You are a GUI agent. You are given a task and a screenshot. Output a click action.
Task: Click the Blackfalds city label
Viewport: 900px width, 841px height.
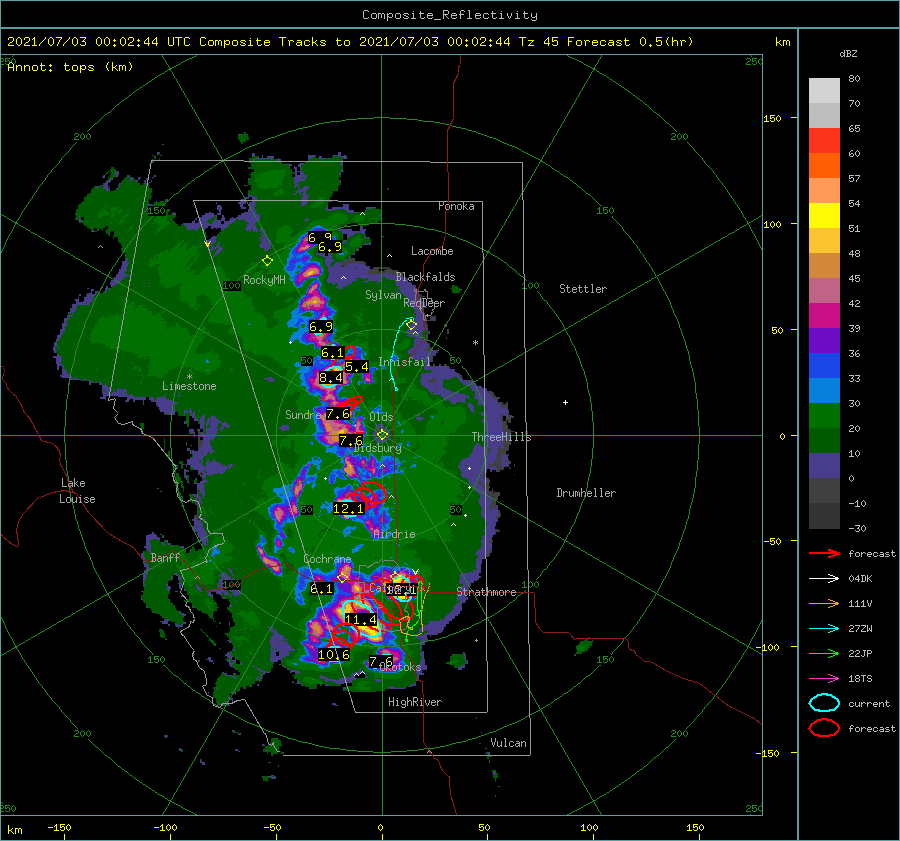point(425,277)
